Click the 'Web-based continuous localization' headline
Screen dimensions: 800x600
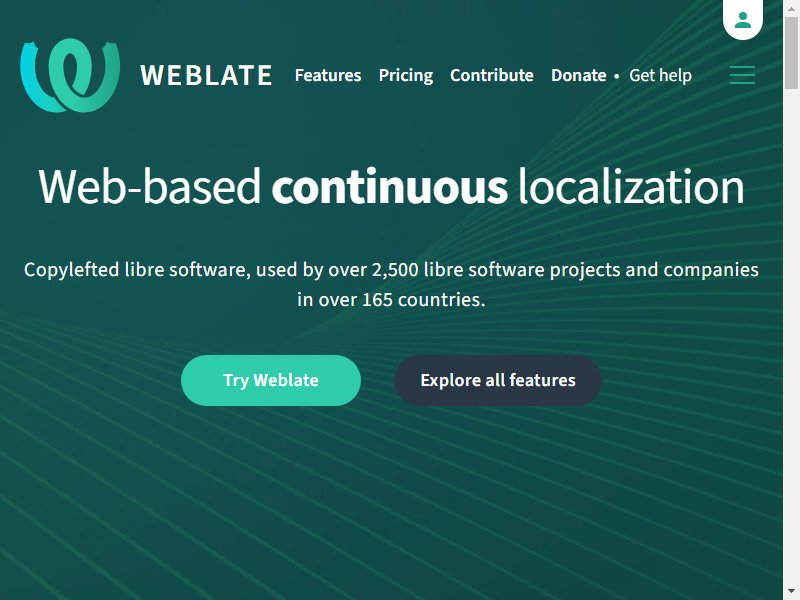(x=391, y=187)
